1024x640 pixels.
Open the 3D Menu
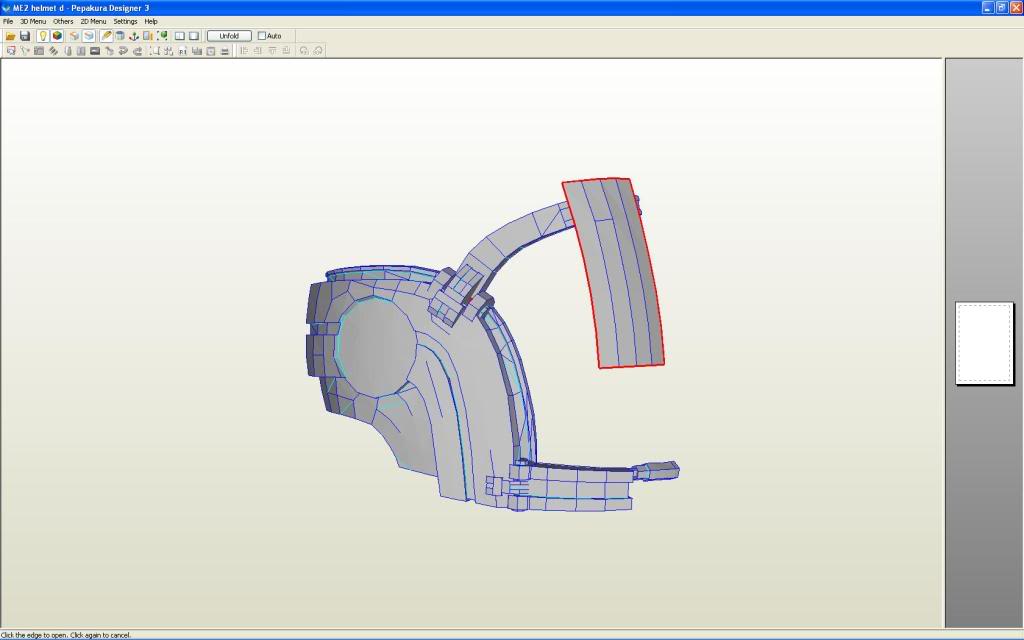[x=33, y=22]
